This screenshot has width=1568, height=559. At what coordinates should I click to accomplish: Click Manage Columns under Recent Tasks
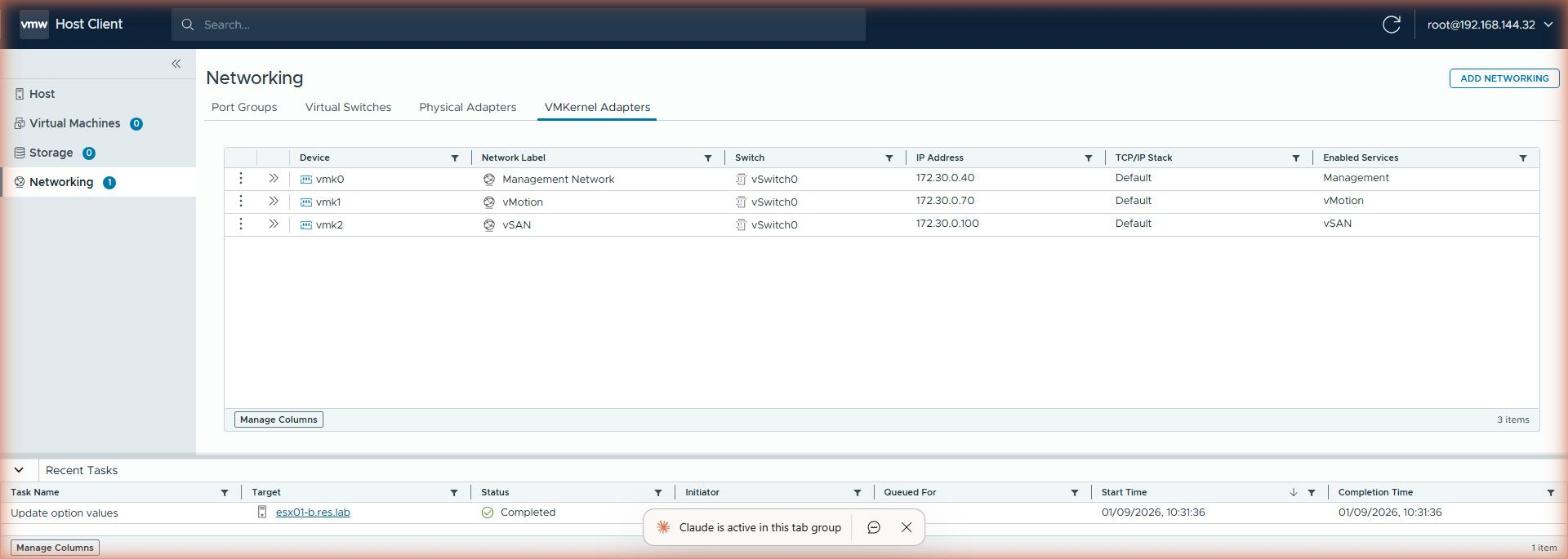55,548
